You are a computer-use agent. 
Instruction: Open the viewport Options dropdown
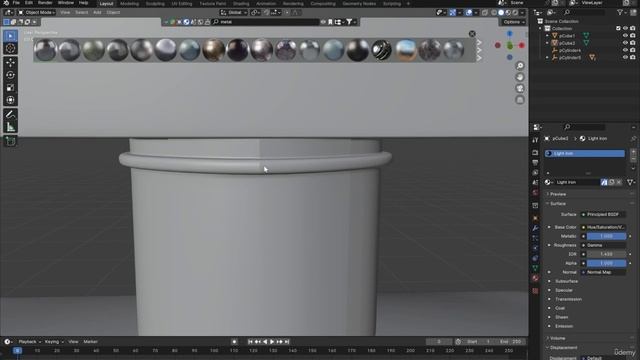(513, 22)
